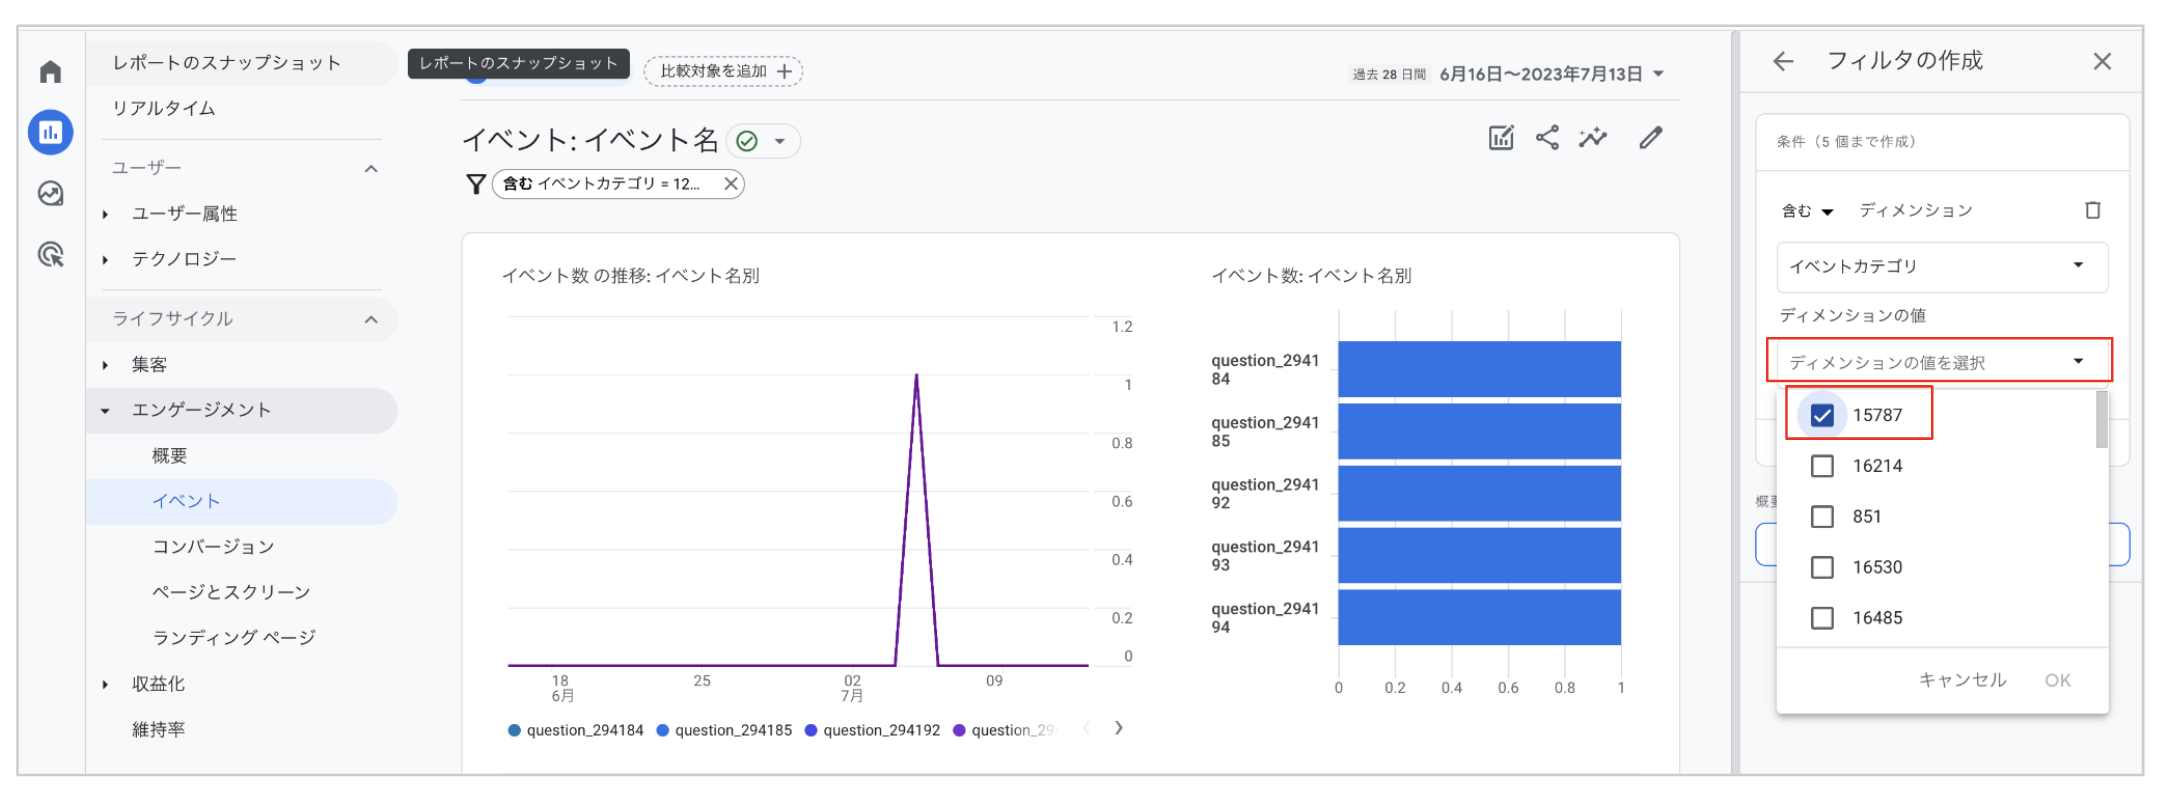Click the filter funnel icon
This screenshot has height=796, width=2164.
[x=476, y=184]
